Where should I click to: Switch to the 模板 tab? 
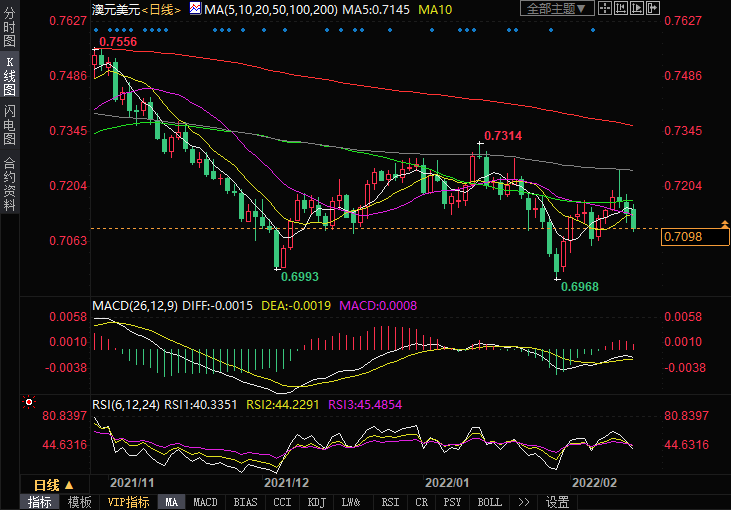click(x=80, y=502)
